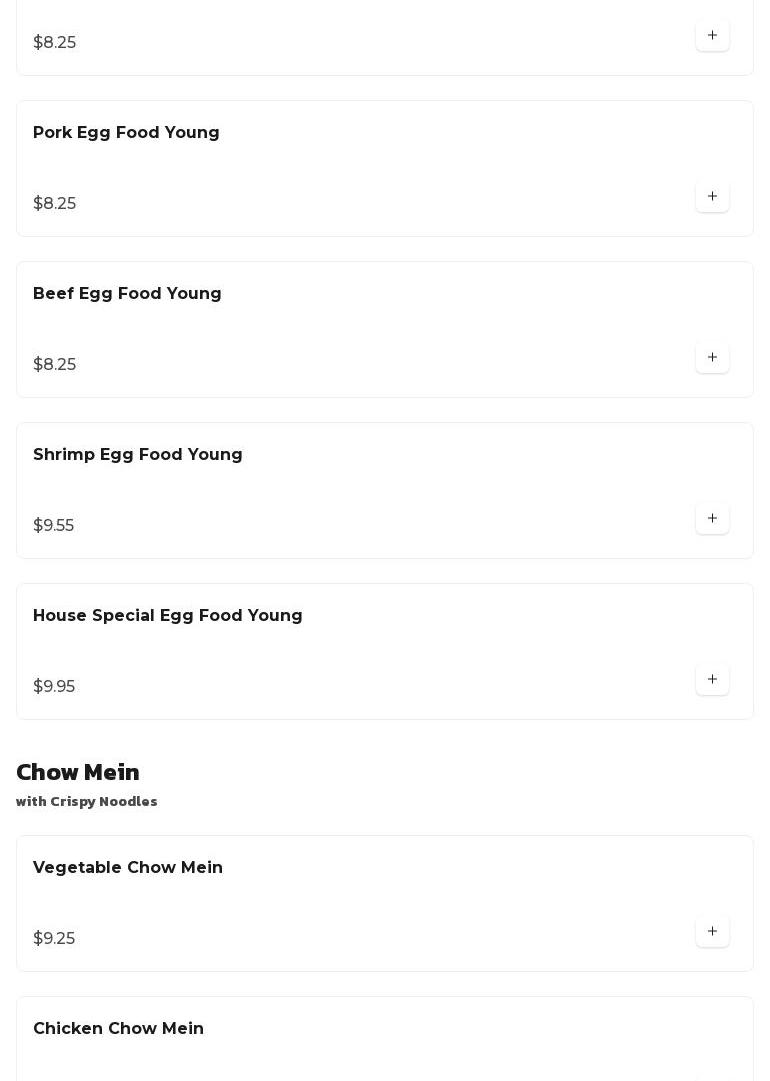Click the $8.25 Beef Egg Food Young price

click(55, 365)
